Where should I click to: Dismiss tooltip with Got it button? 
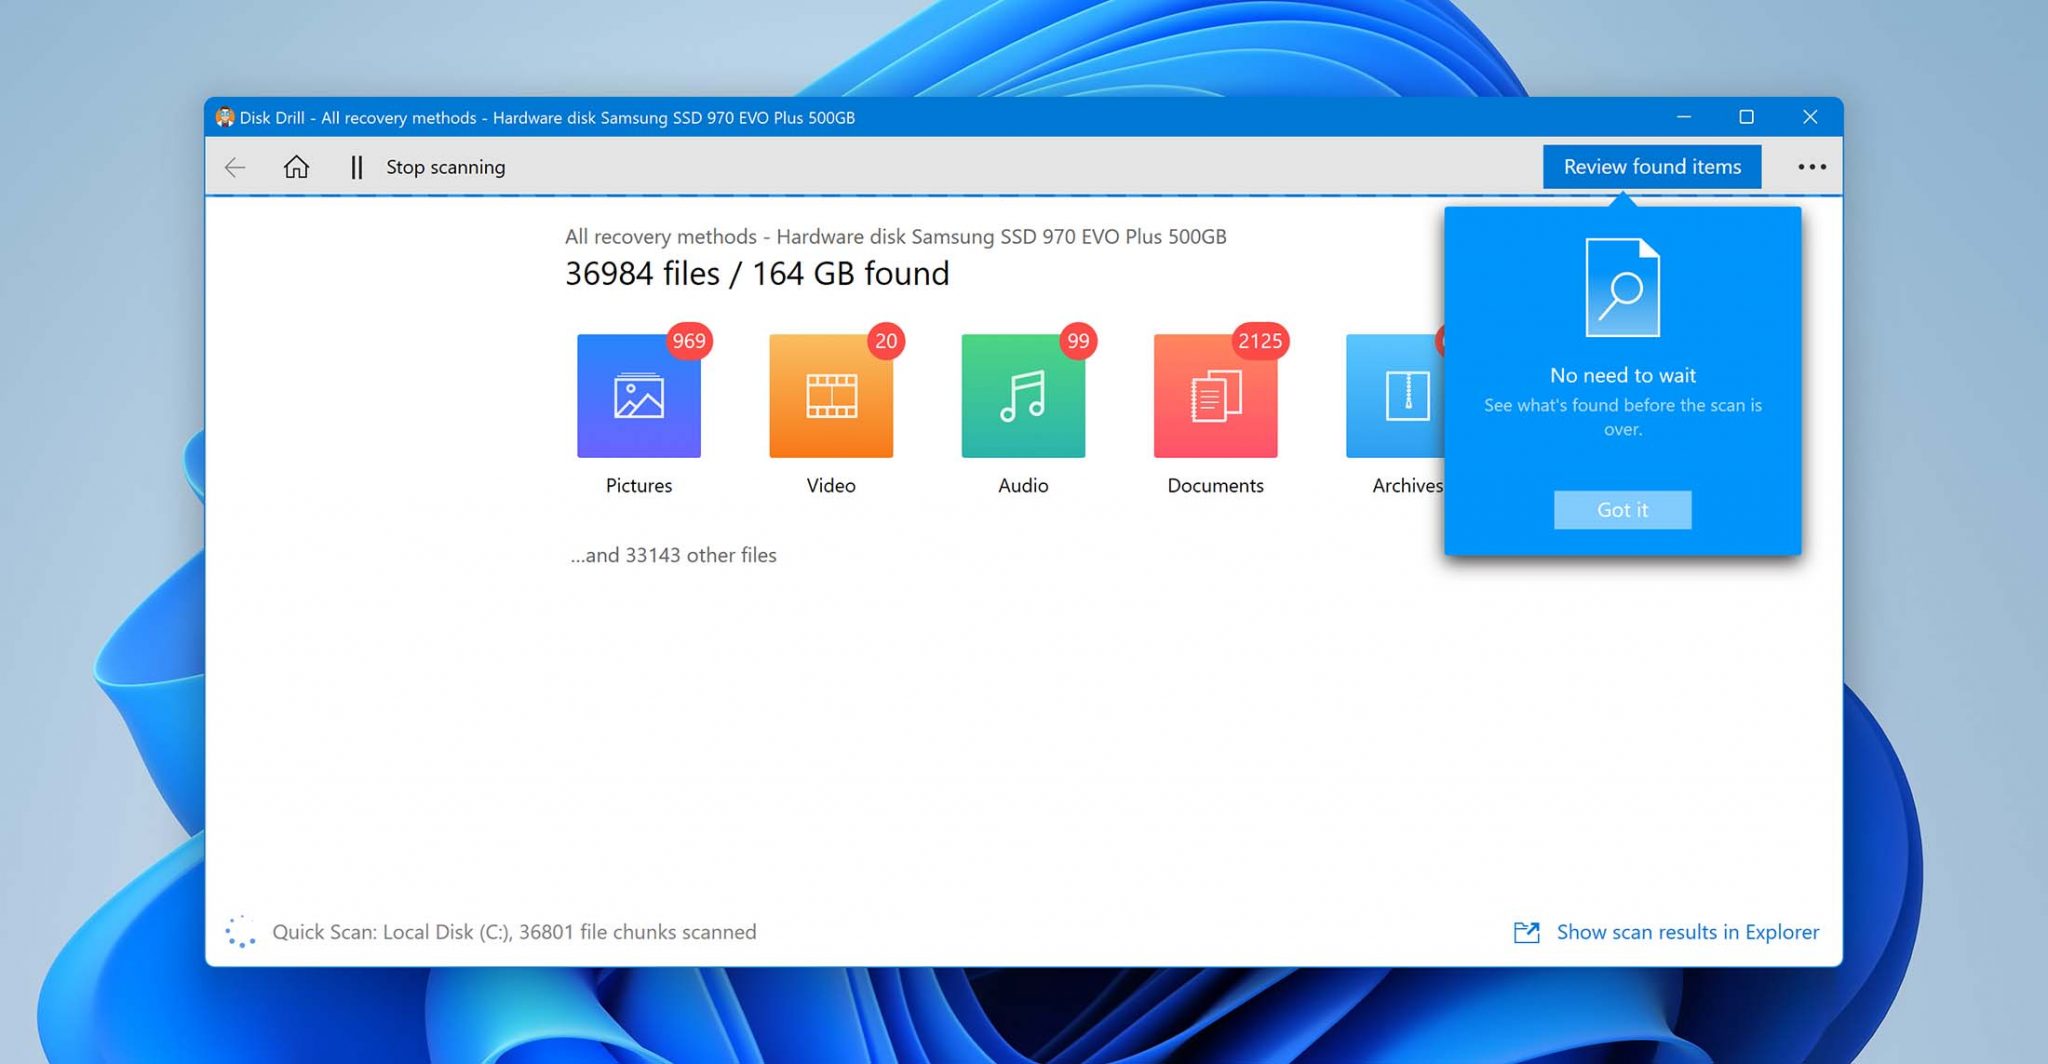pos(1622,510)
